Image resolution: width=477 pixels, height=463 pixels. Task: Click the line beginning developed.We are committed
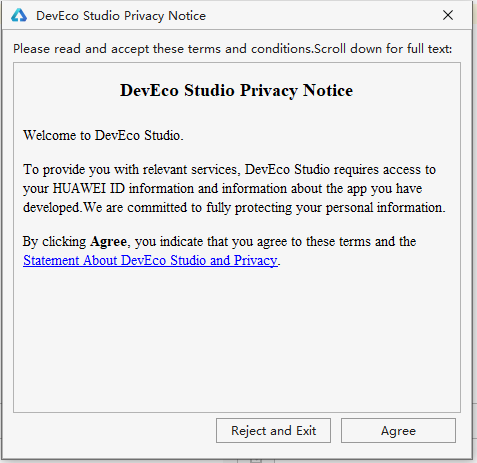[x=234, y=207]
